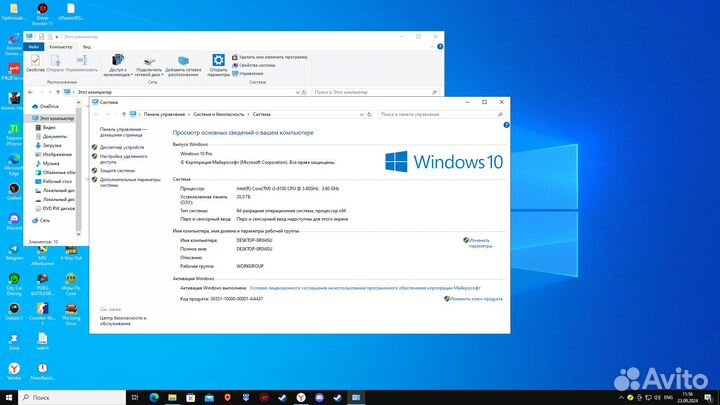Viewport: 720px width, 405px height.
Task: Click Добавить сетевое расположение in ribbon
Action: pos(183,65)
